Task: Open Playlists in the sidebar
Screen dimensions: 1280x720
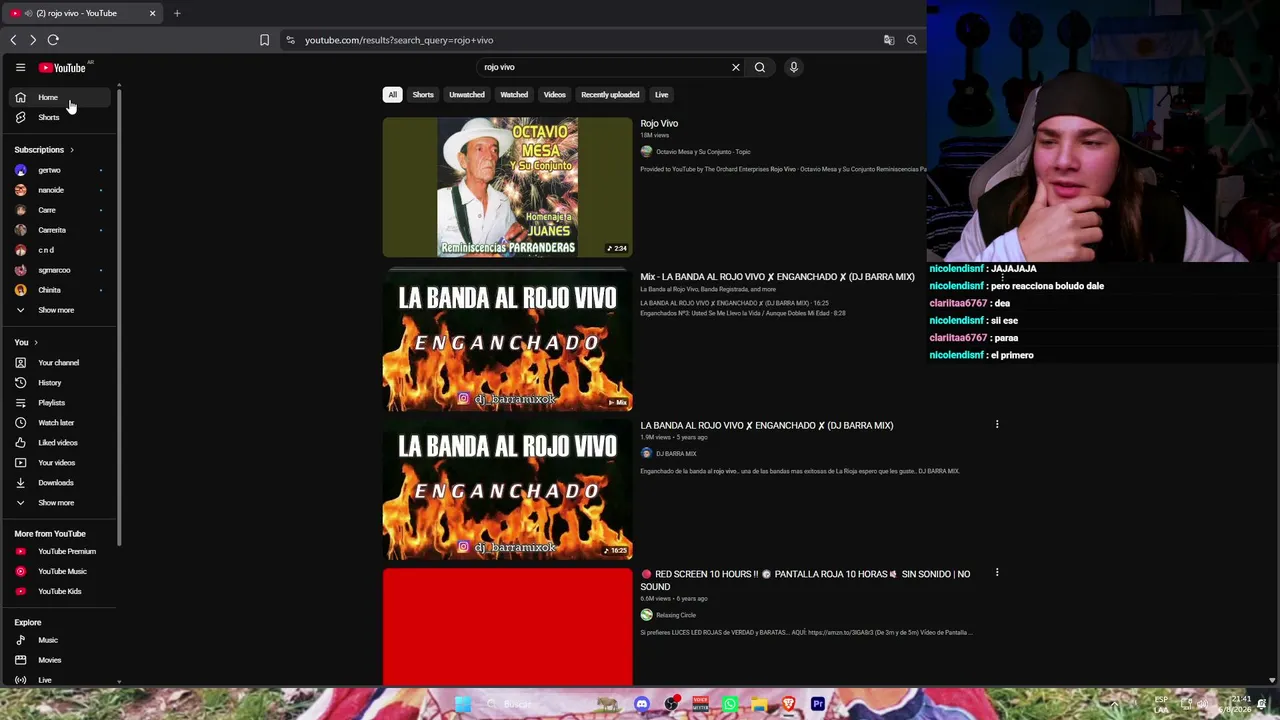Action: pos(60,403)
